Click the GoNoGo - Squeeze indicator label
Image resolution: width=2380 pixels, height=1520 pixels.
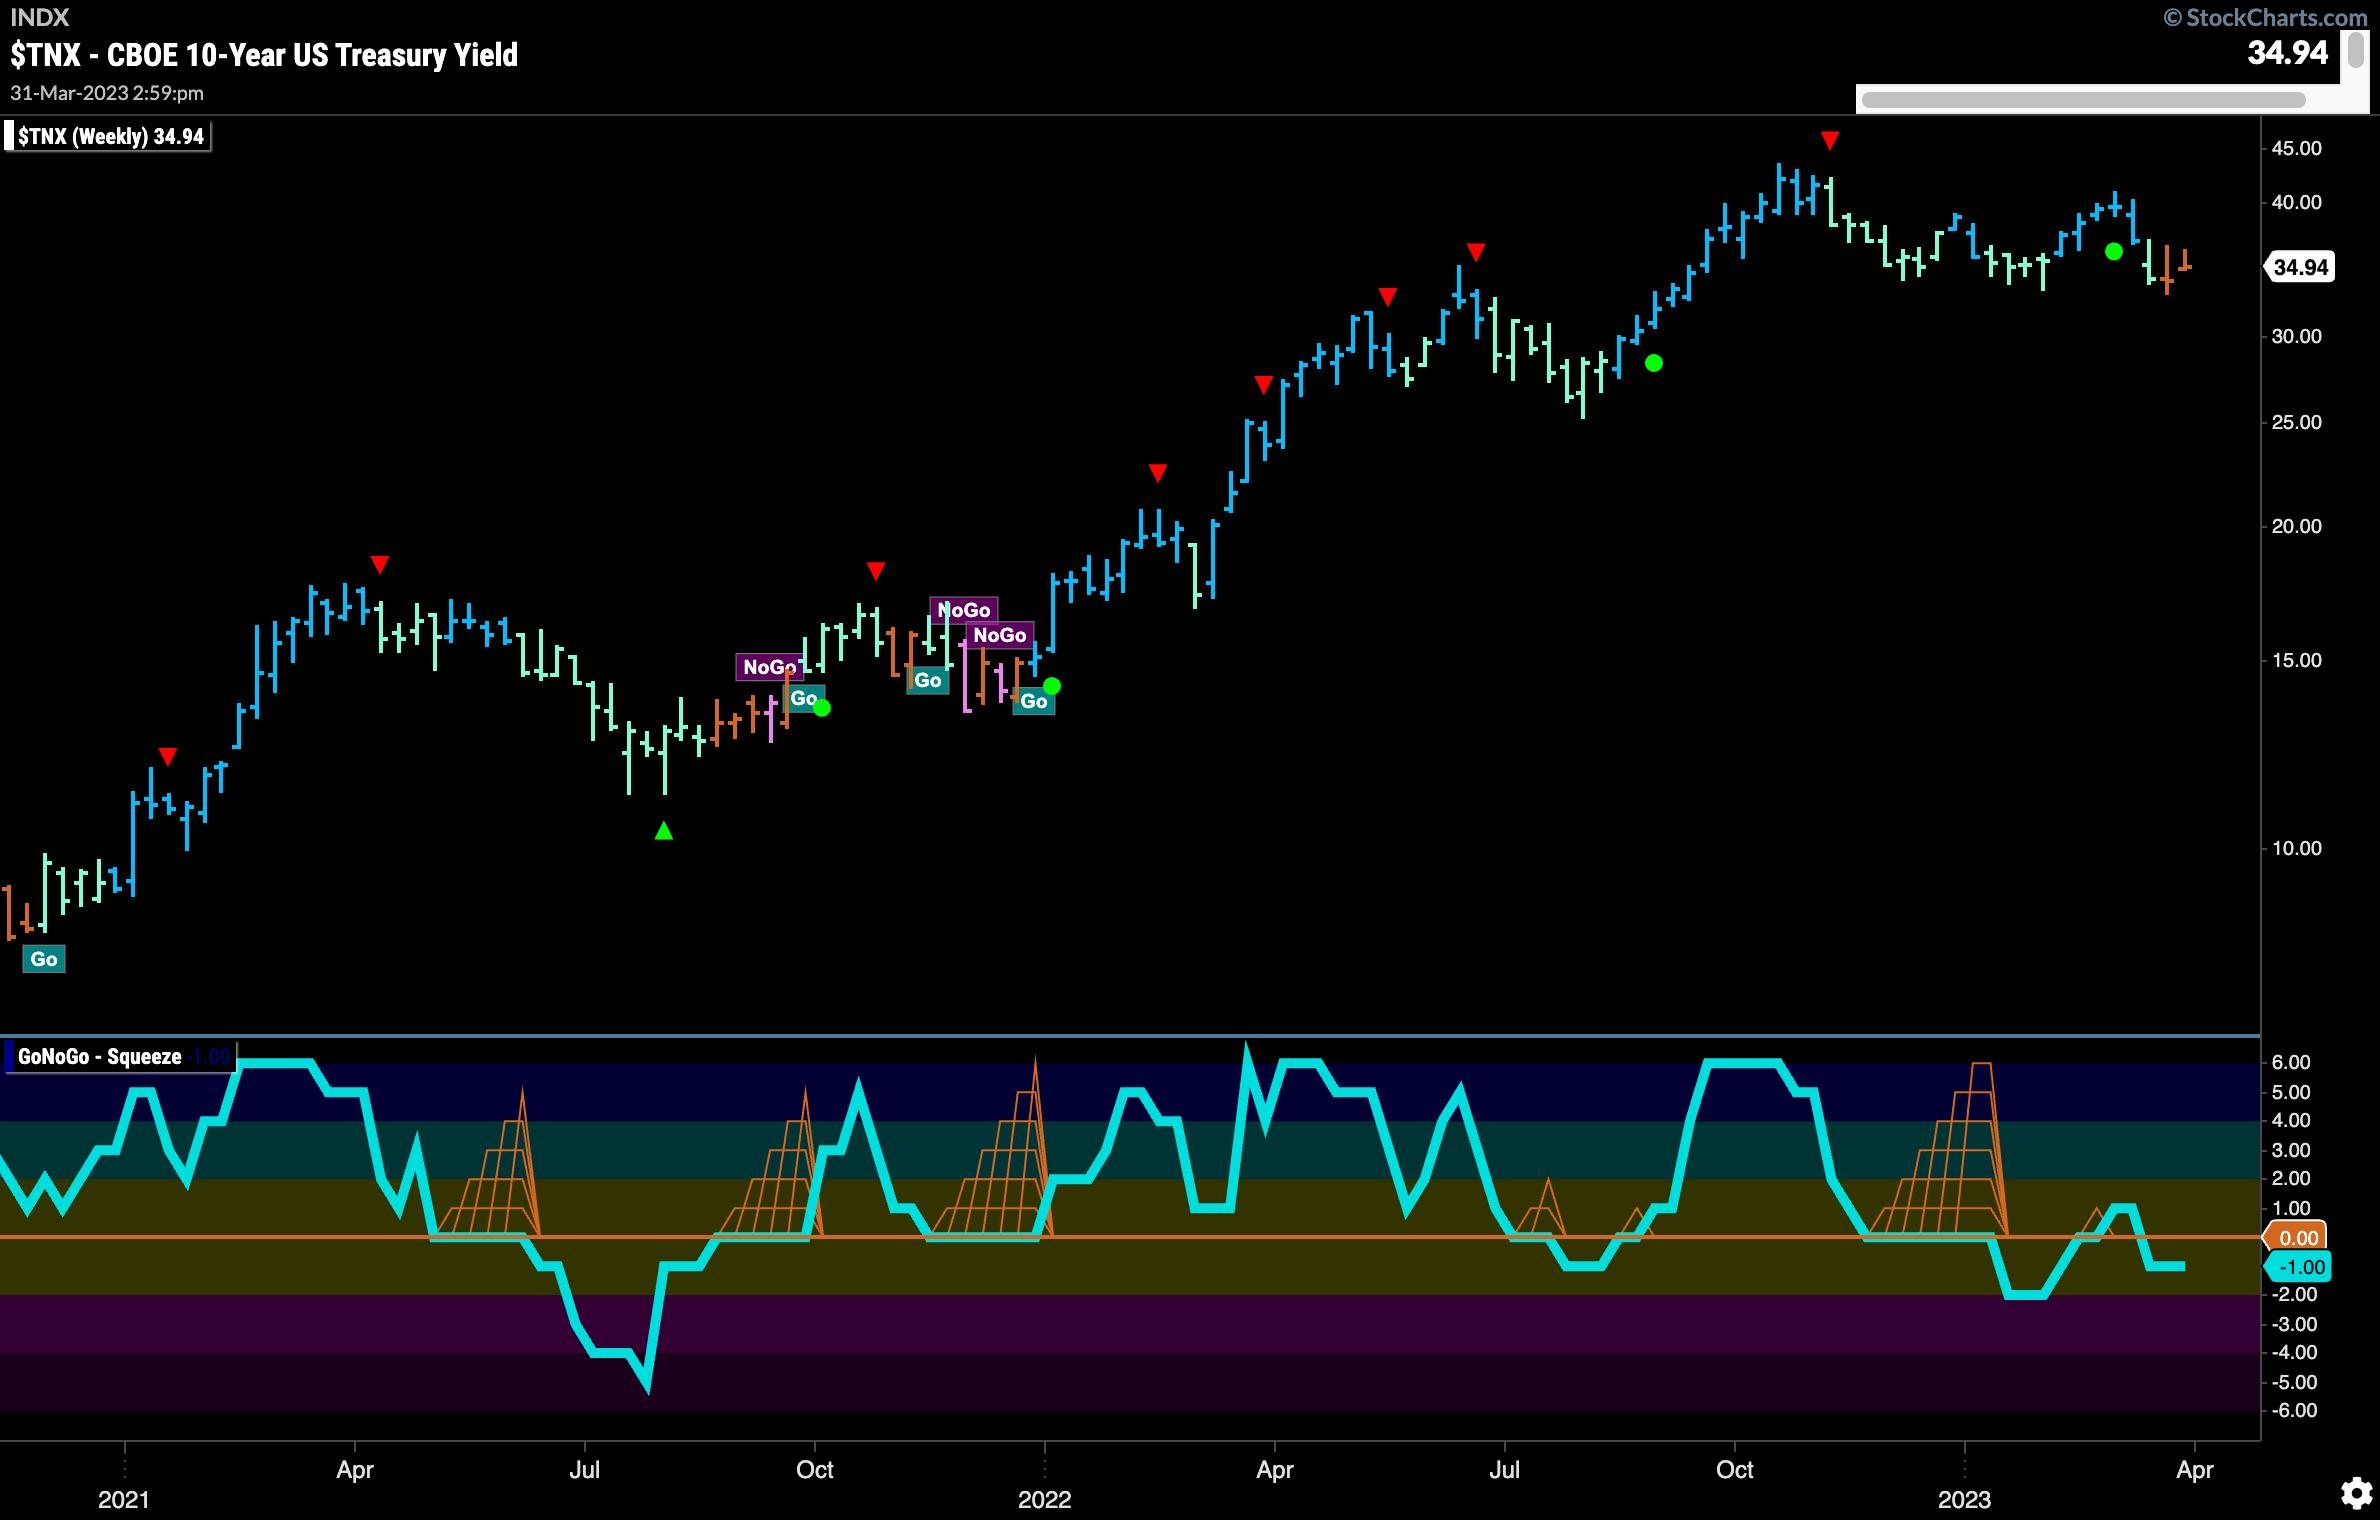tap(100, 1056)
